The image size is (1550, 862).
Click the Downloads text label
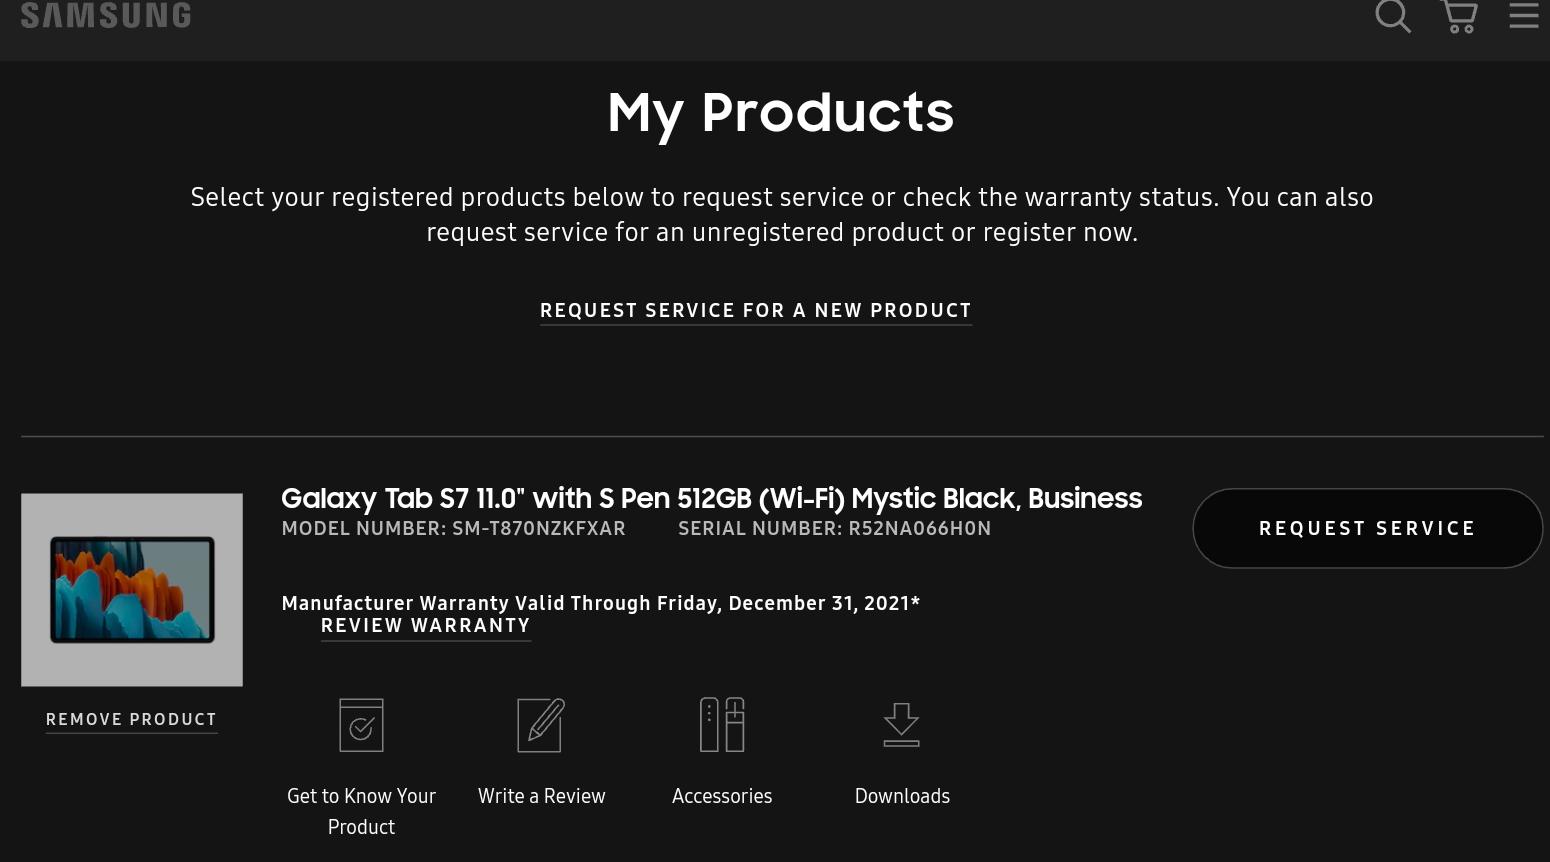pyautogui.click(x=902, y=796)
